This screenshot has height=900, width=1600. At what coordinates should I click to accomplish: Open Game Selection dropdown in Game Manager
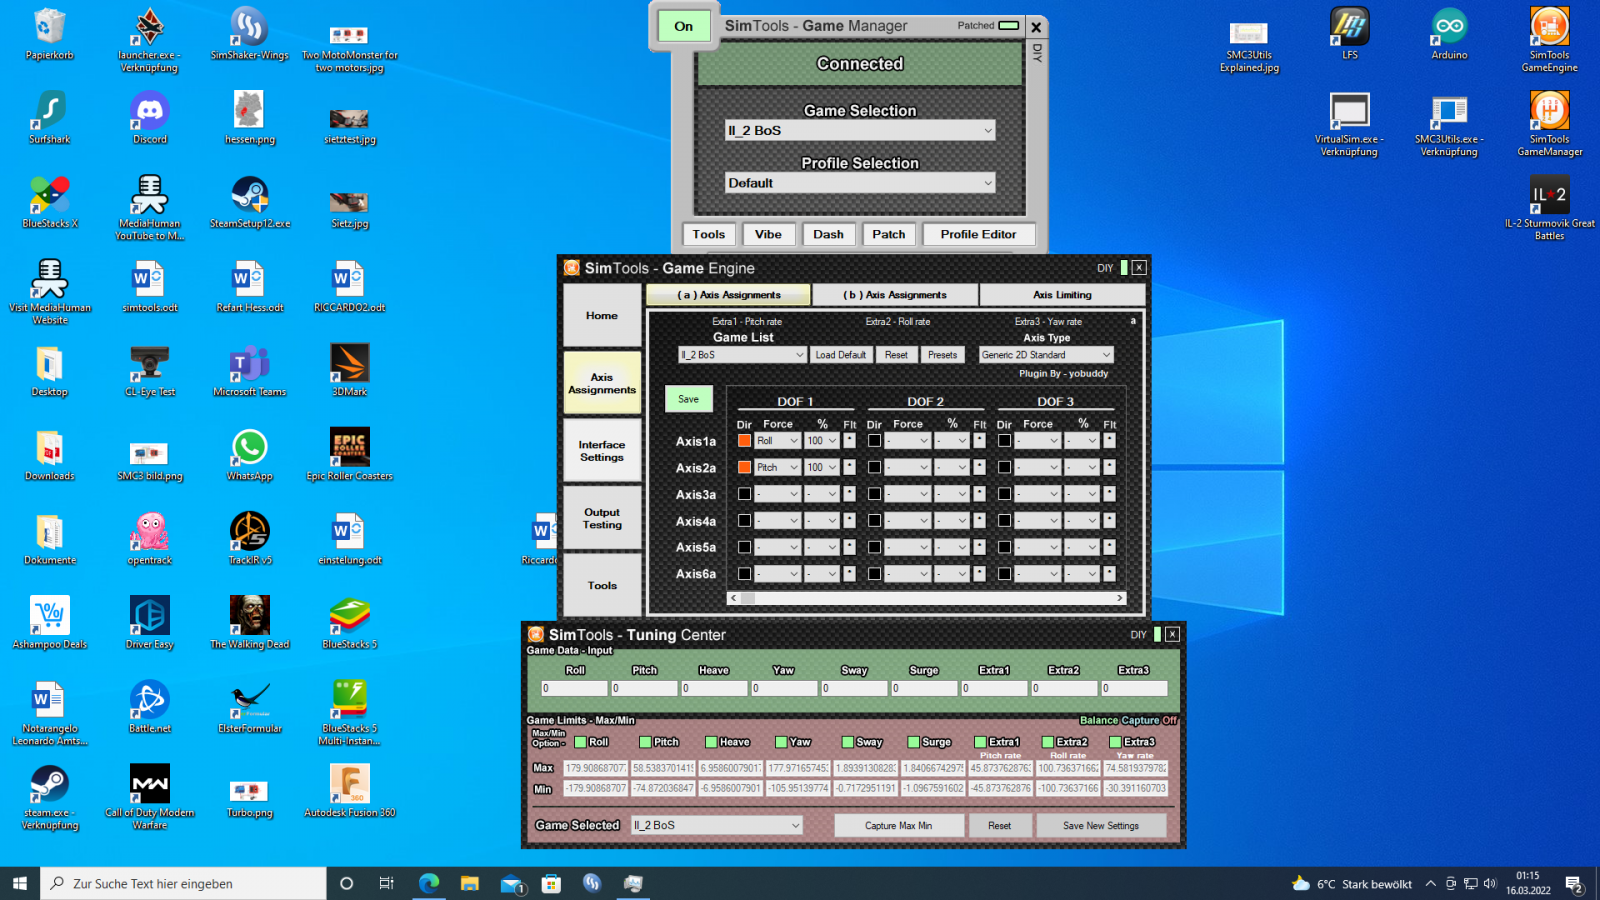tap(860, 130)
